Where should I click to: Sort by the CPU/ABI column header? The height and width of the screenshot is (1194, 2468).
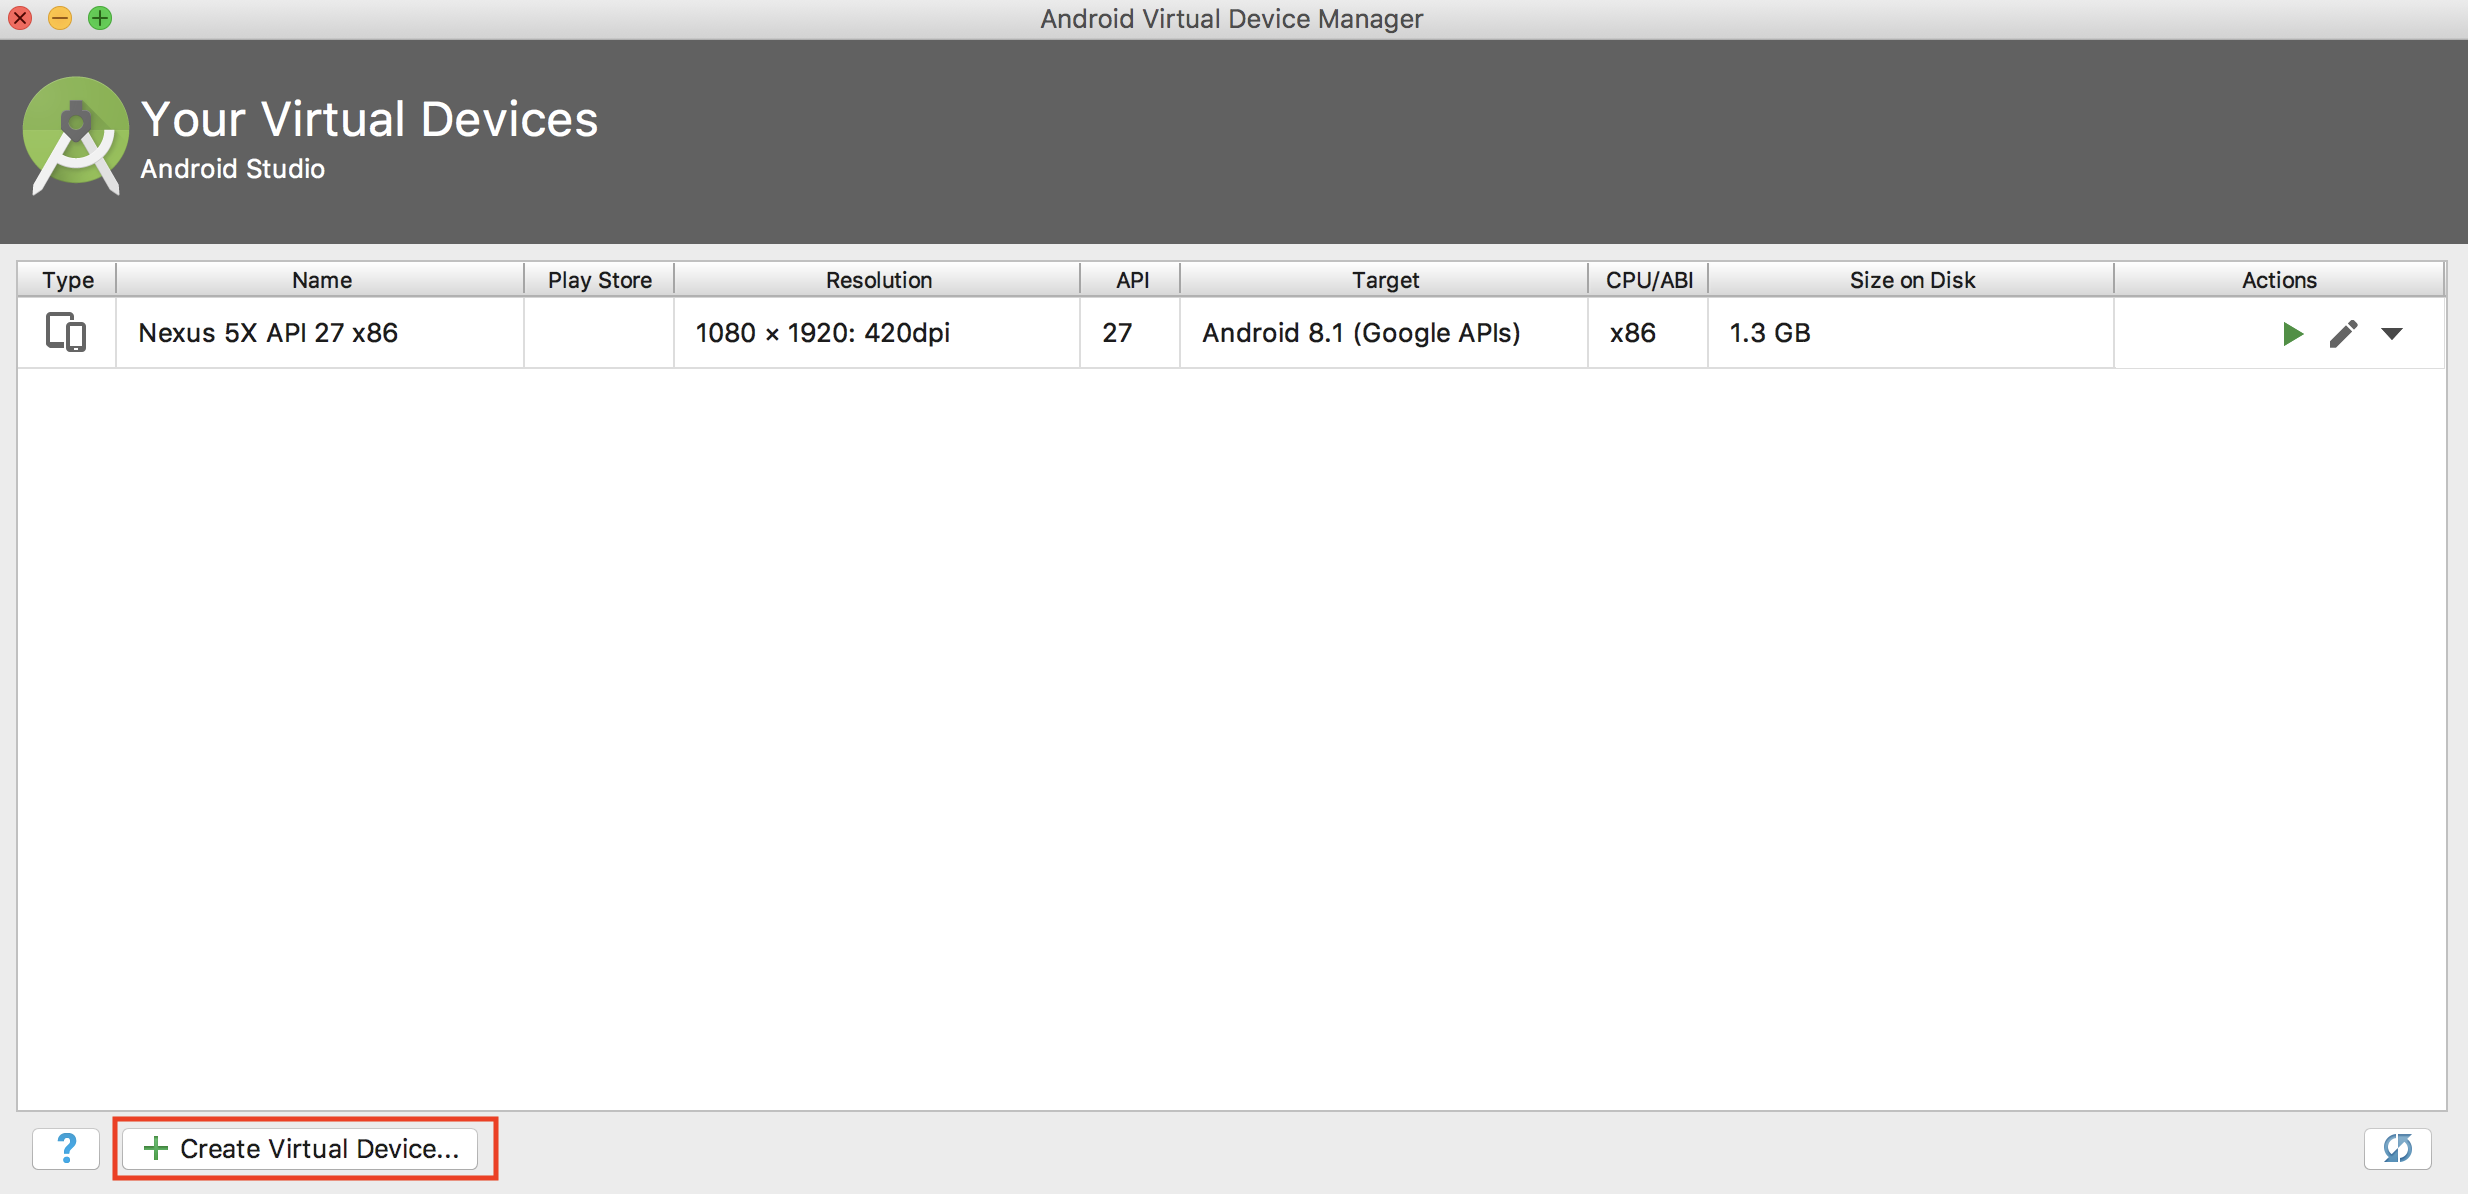[x=1649, y=280]
